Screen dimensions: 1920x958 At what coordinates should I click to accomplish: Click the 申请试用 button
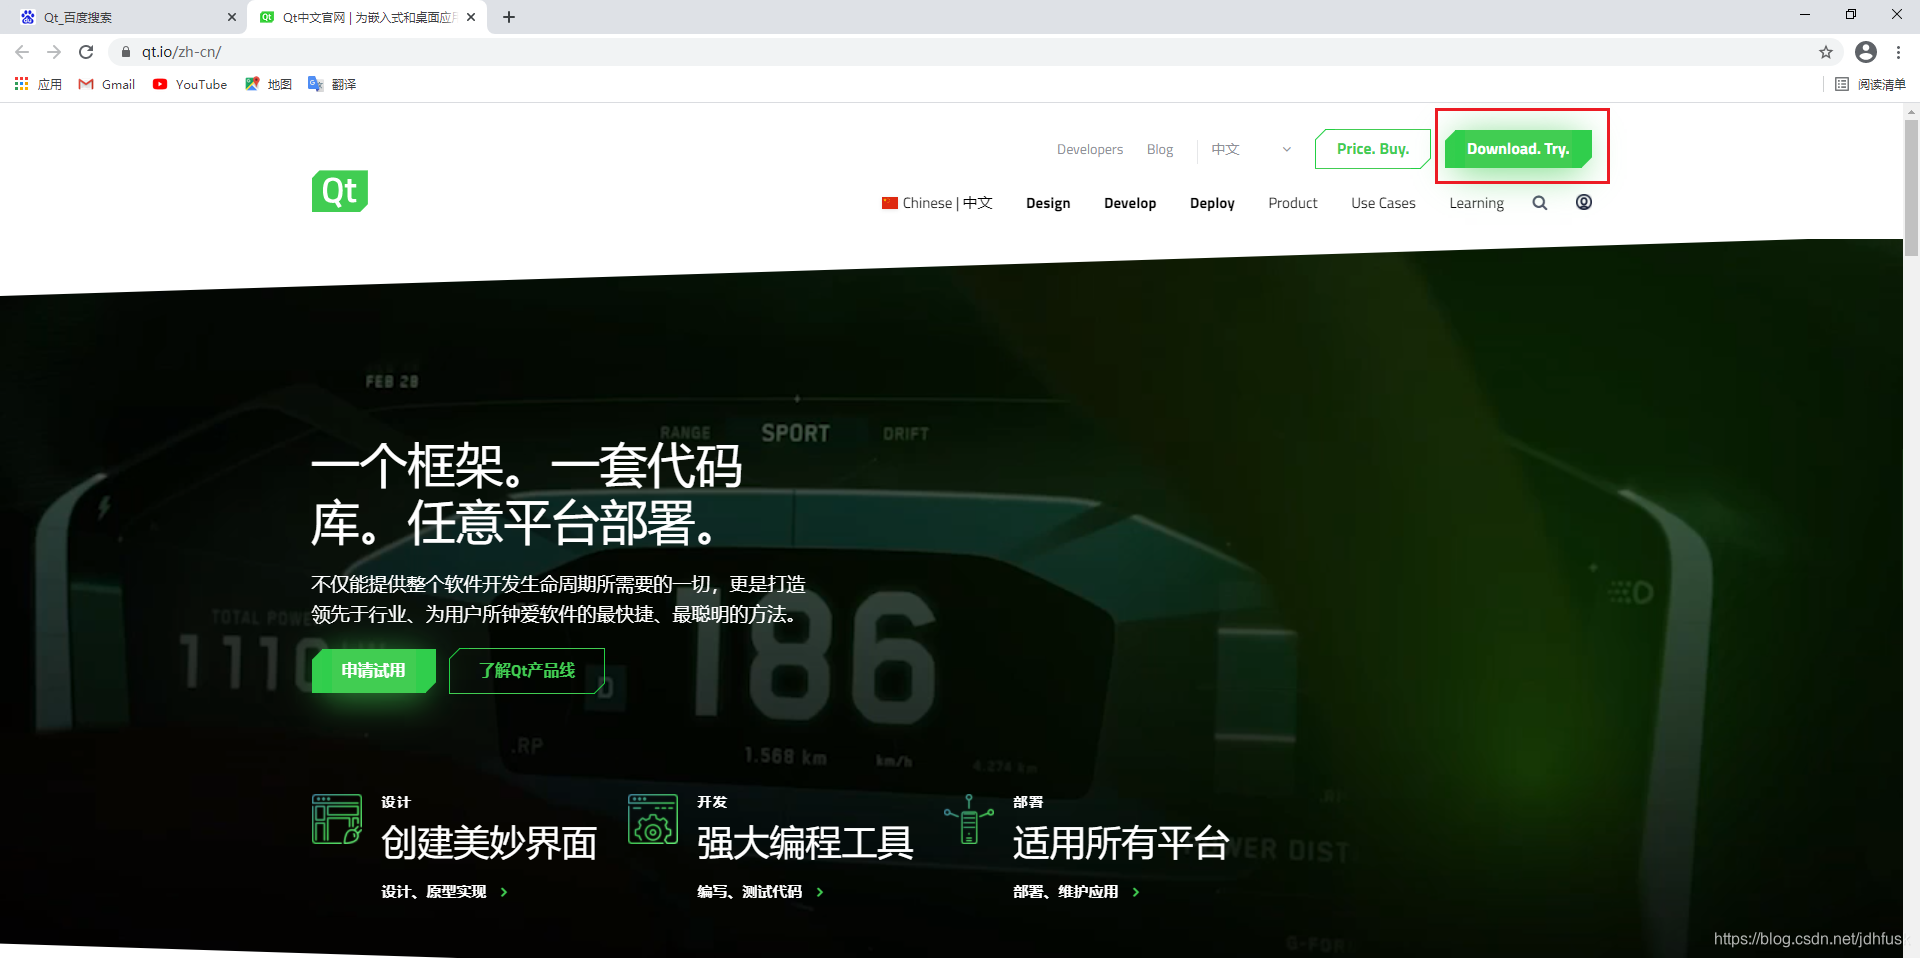coord(374,671)
